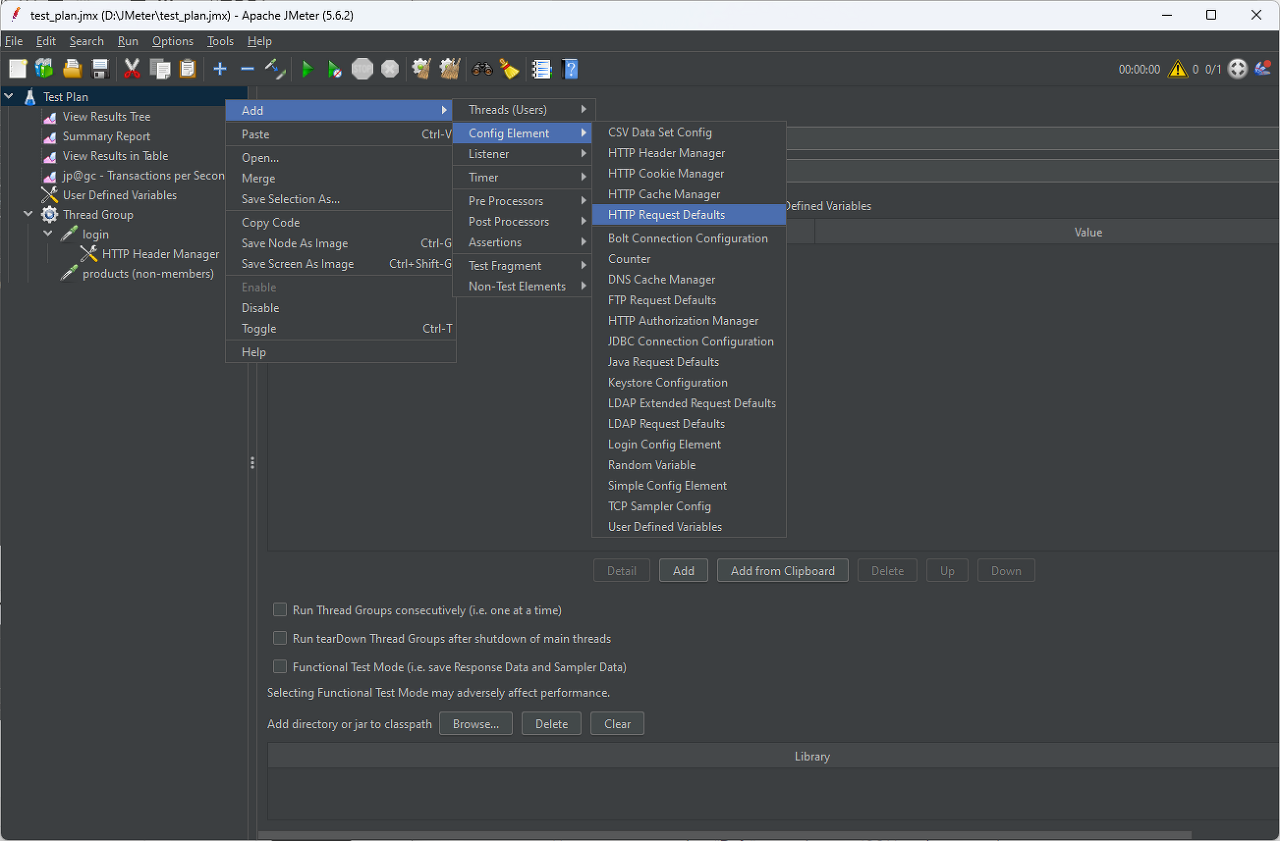Enable Run Thread Groups consecutively checkbox
This screenshot has height=841, width=1280.
(280, 610)
